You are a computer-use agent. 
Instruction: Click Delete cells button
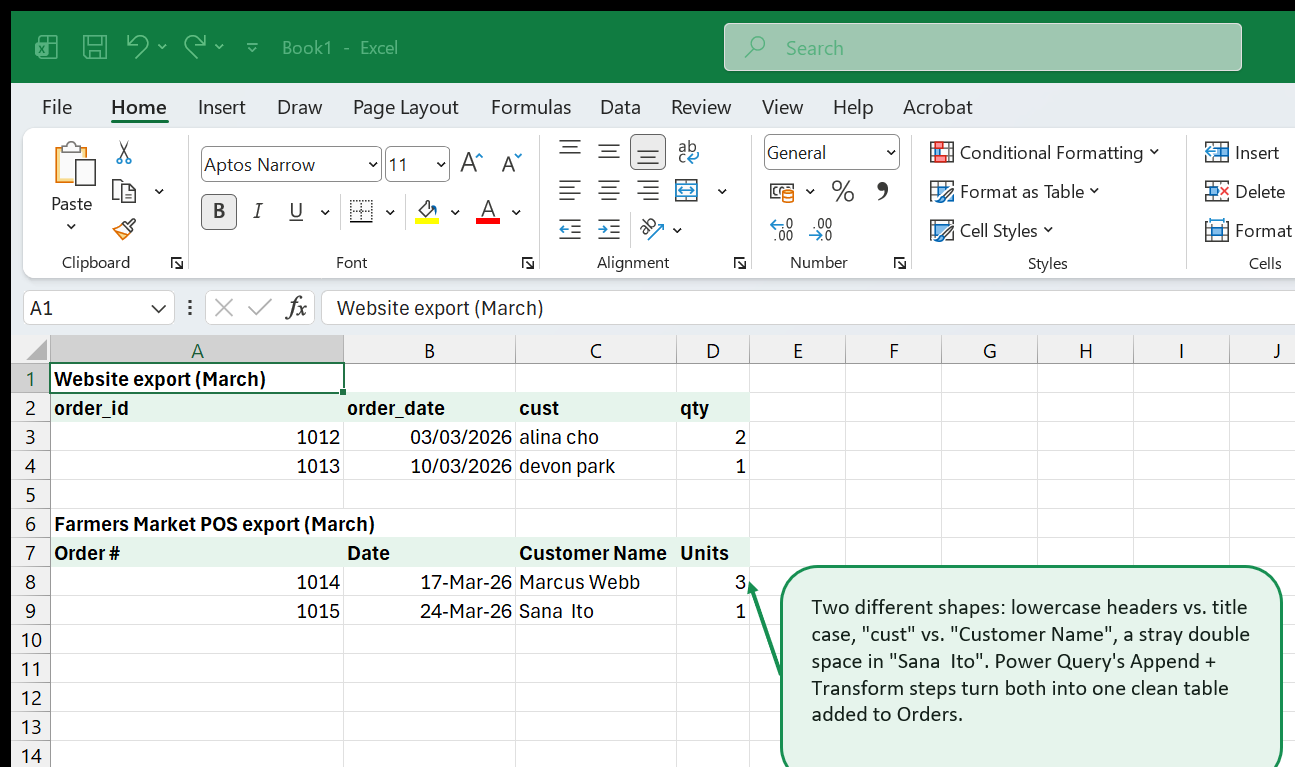click(1245, 191)
